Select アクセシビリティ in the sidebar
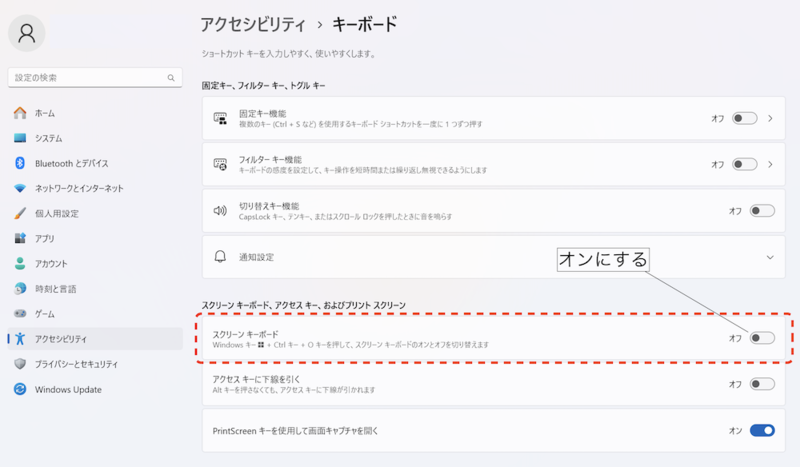800x467 pixels. pos(95,338)
